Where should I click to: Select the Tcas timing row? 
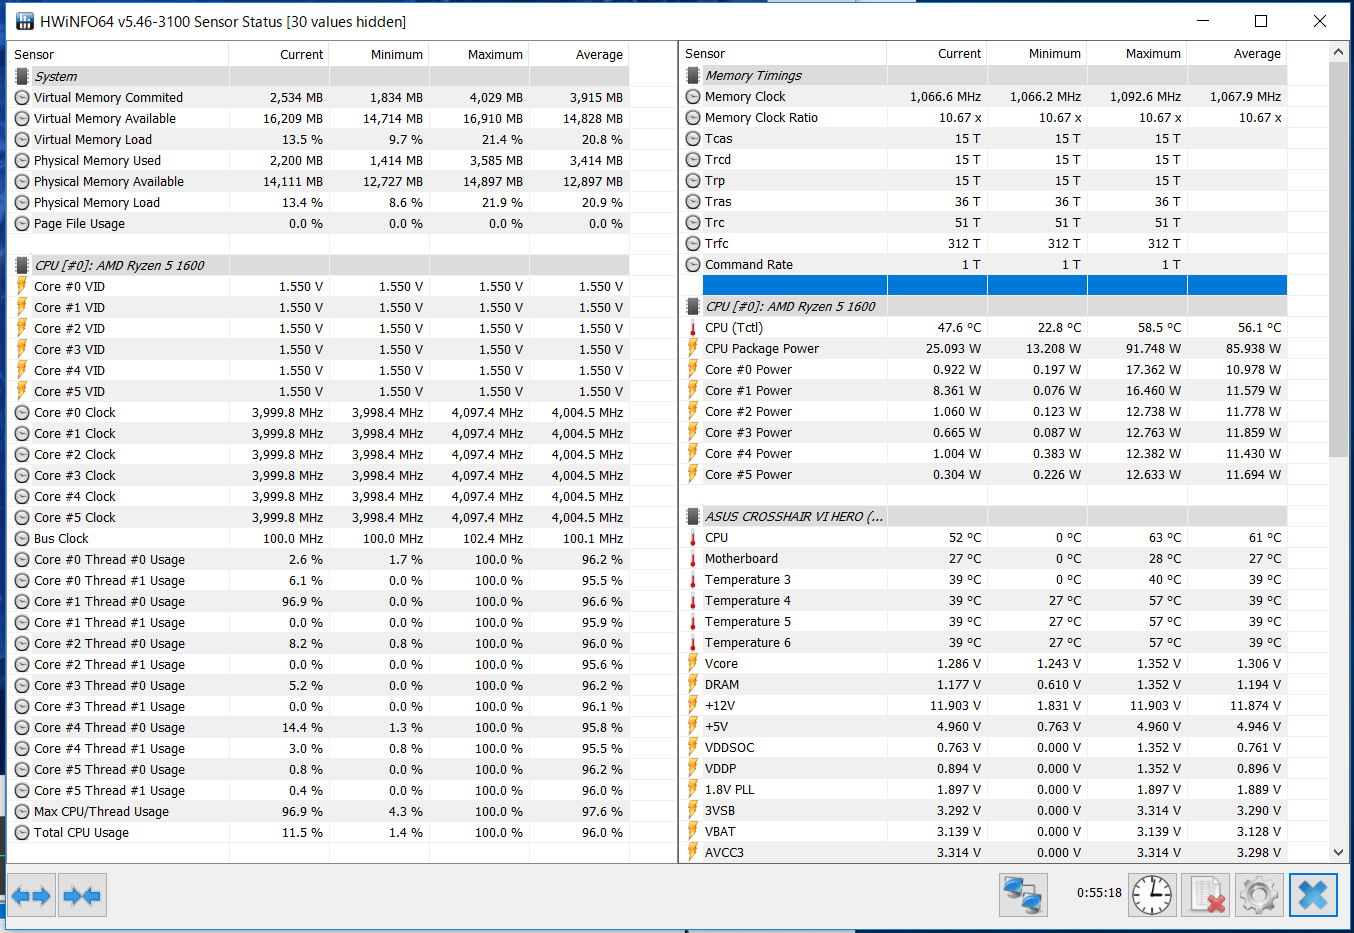983,138
